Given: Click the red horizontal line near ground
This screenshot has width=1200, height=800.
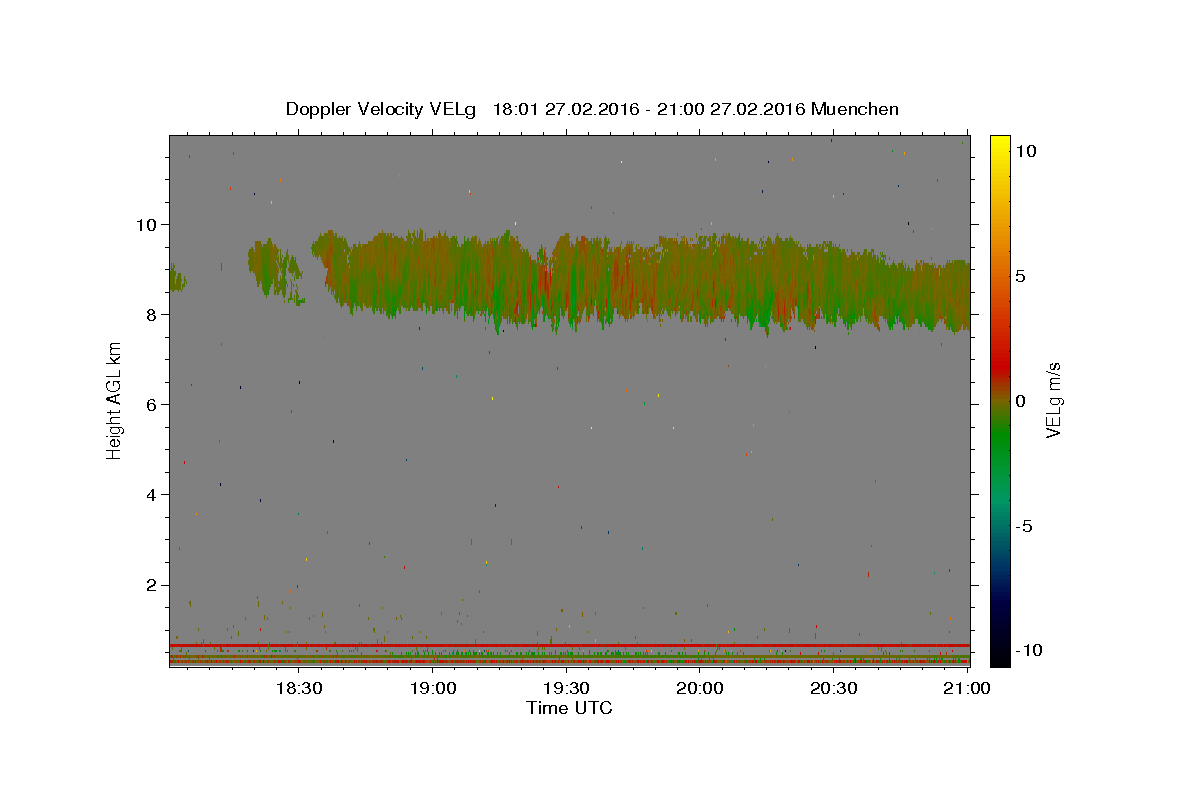Looking at the screenshot, I should point(569,645).
